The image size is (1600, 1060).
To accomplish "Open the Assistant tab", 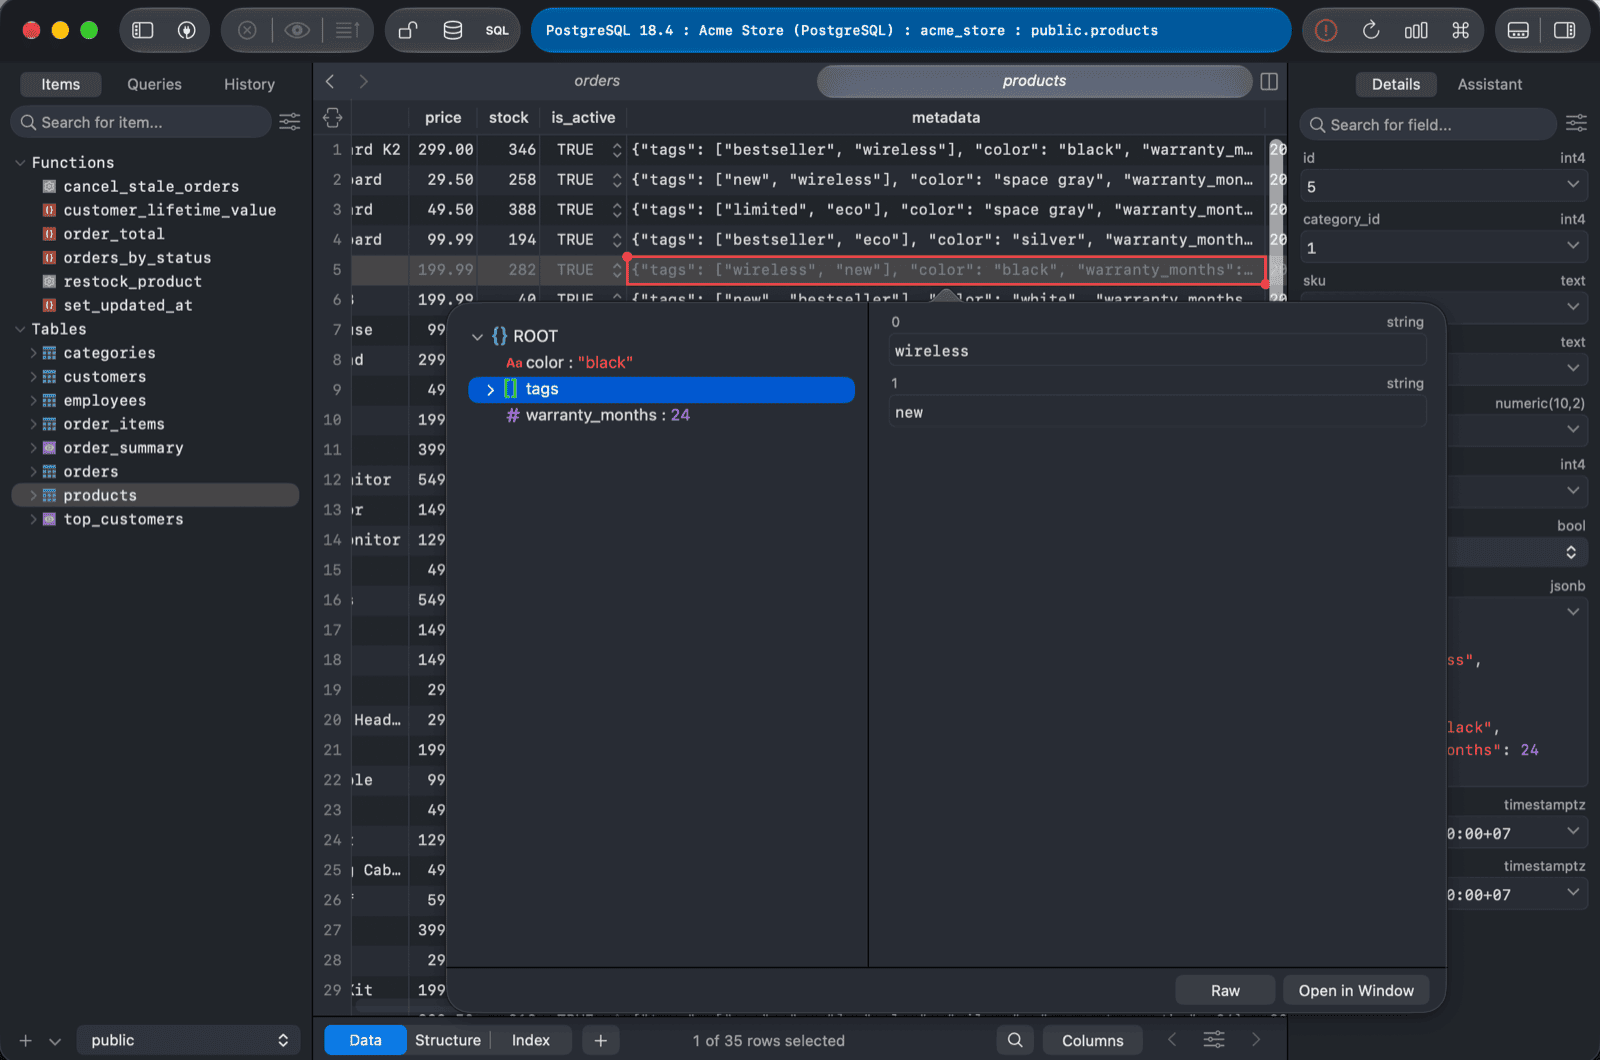I will 1489,84.
